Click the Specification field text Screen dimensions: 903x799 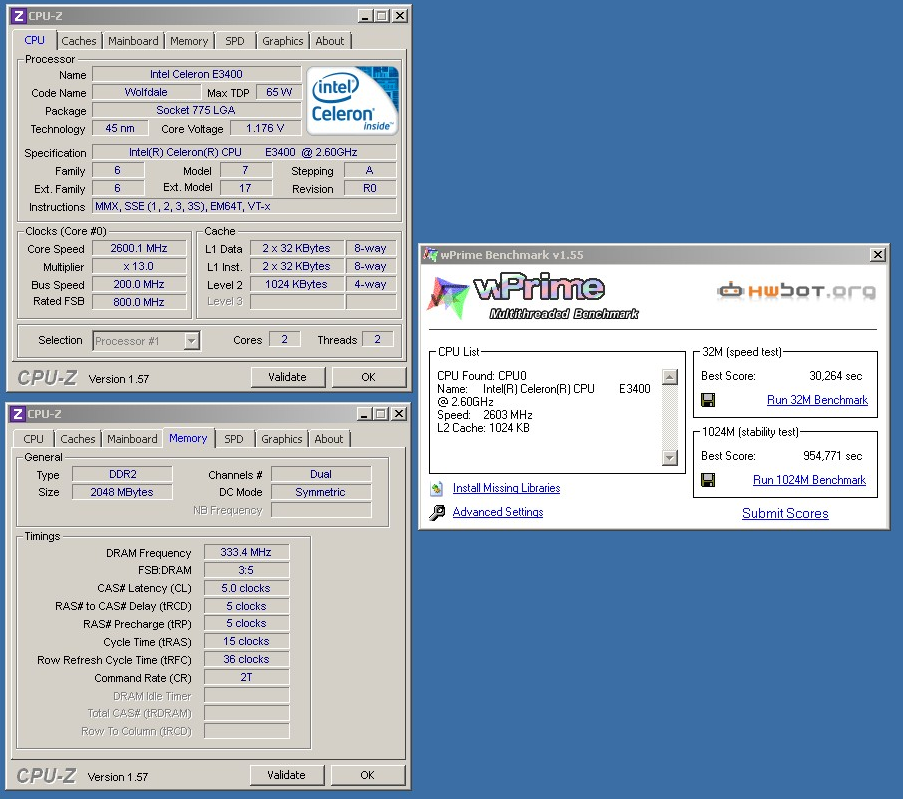point(244,152)
